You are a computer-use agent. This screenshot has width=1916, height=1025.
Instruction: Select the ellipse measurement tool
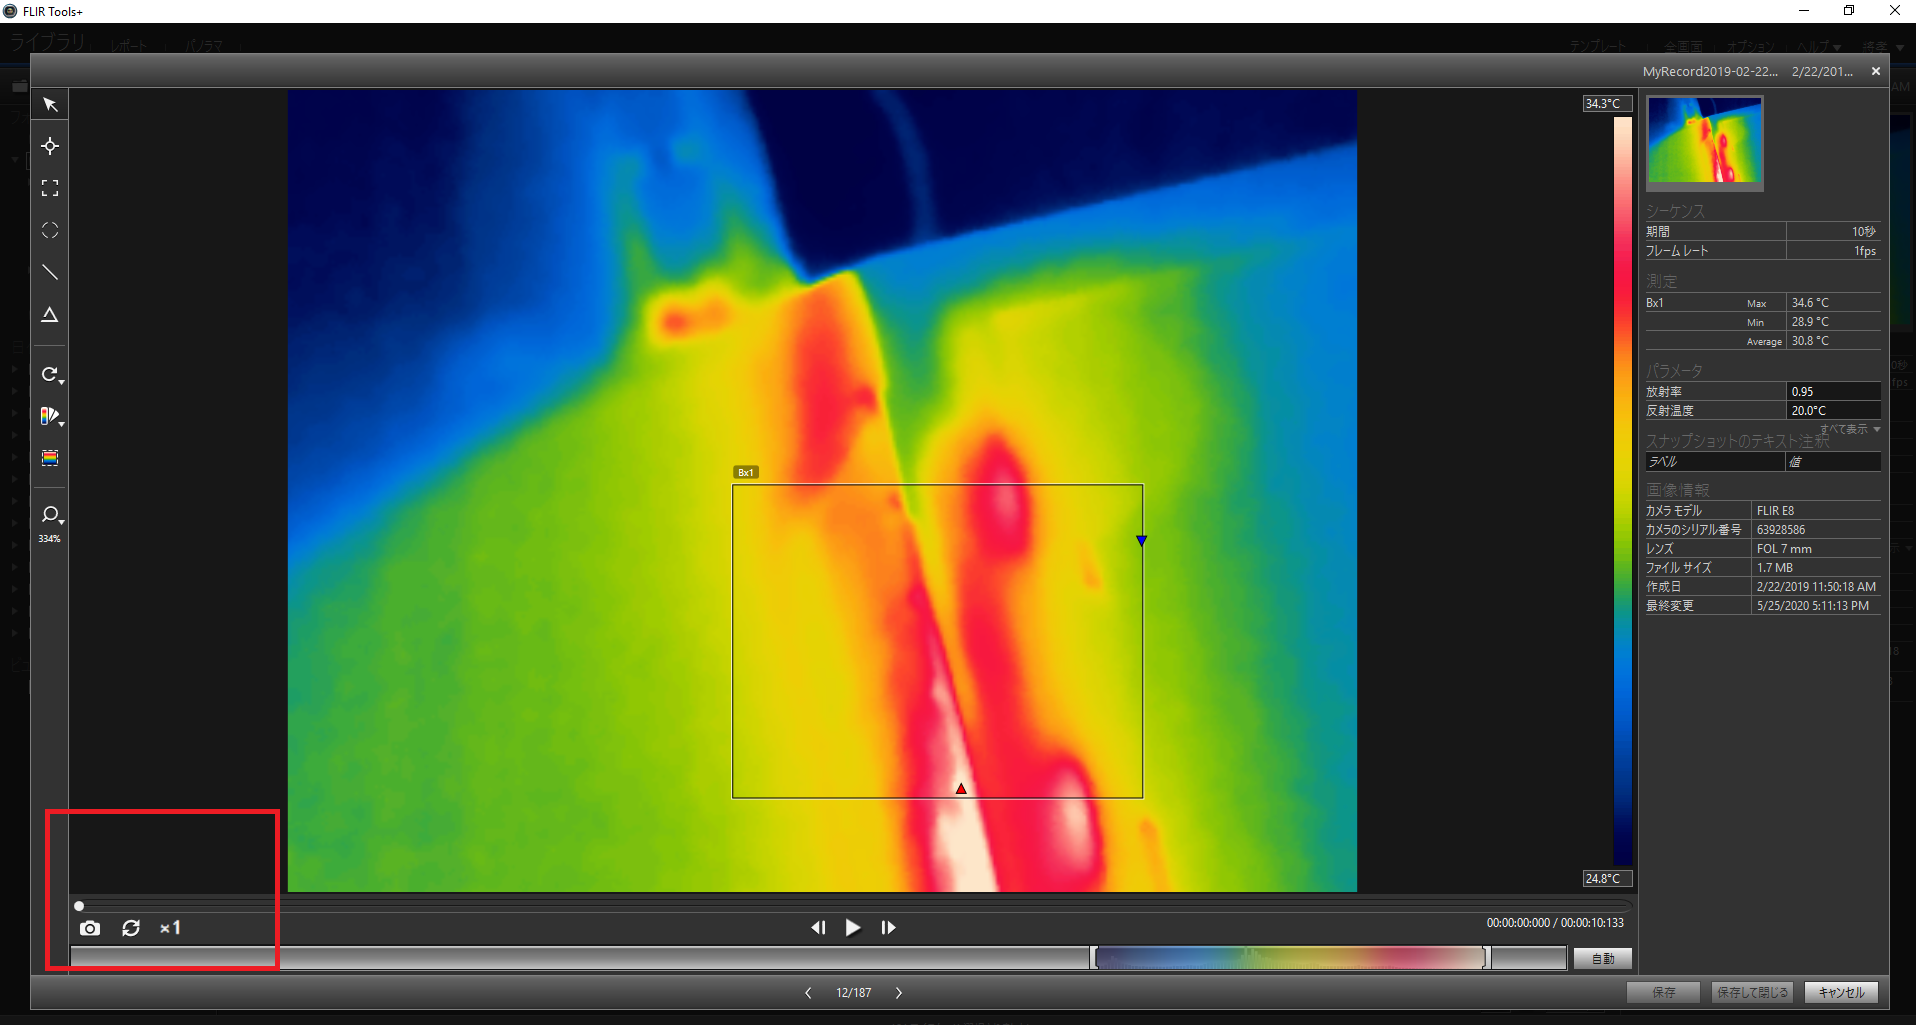[49, 230]
